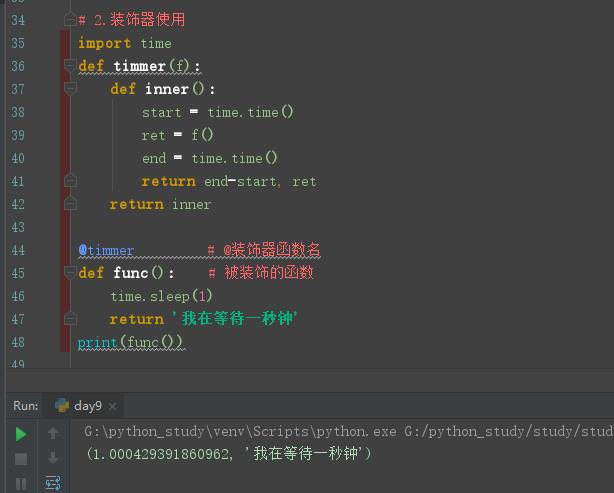Viewport: 614px width, 493px height.
Task: Jump up the stack trace with the arrow
Action: 53,433
